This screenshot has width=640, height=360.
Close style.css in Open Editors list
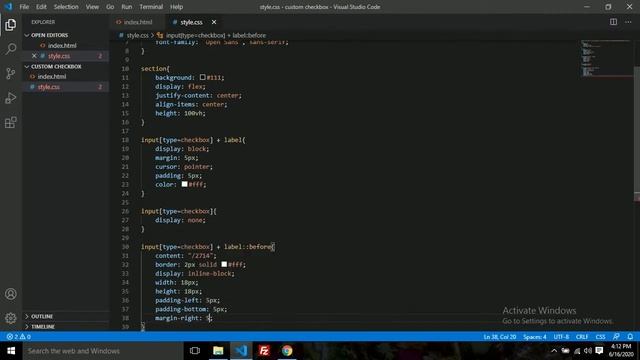pos(34,56)
